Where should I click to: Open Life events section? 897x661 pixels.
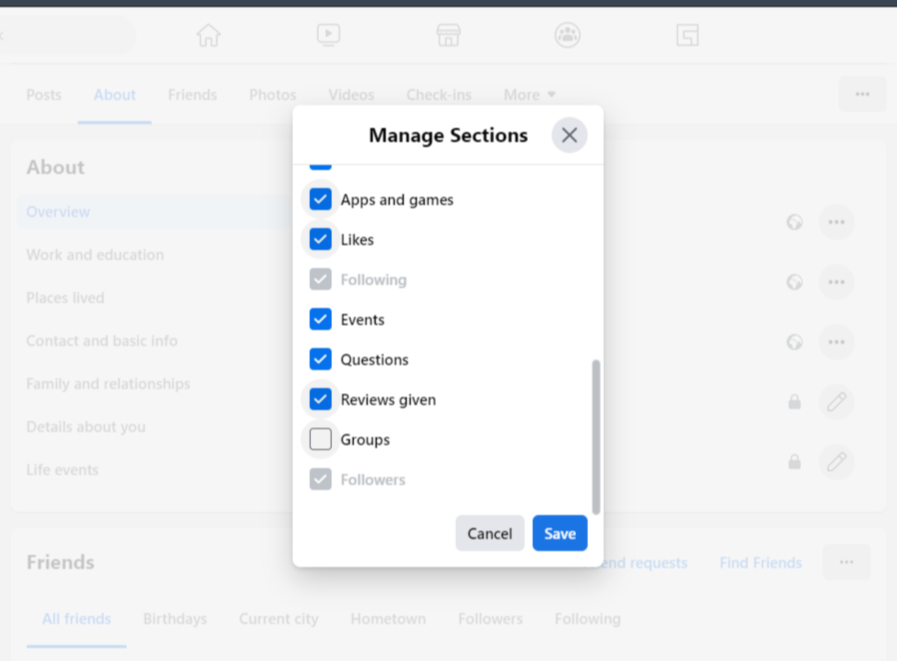(x=62, y=470)
